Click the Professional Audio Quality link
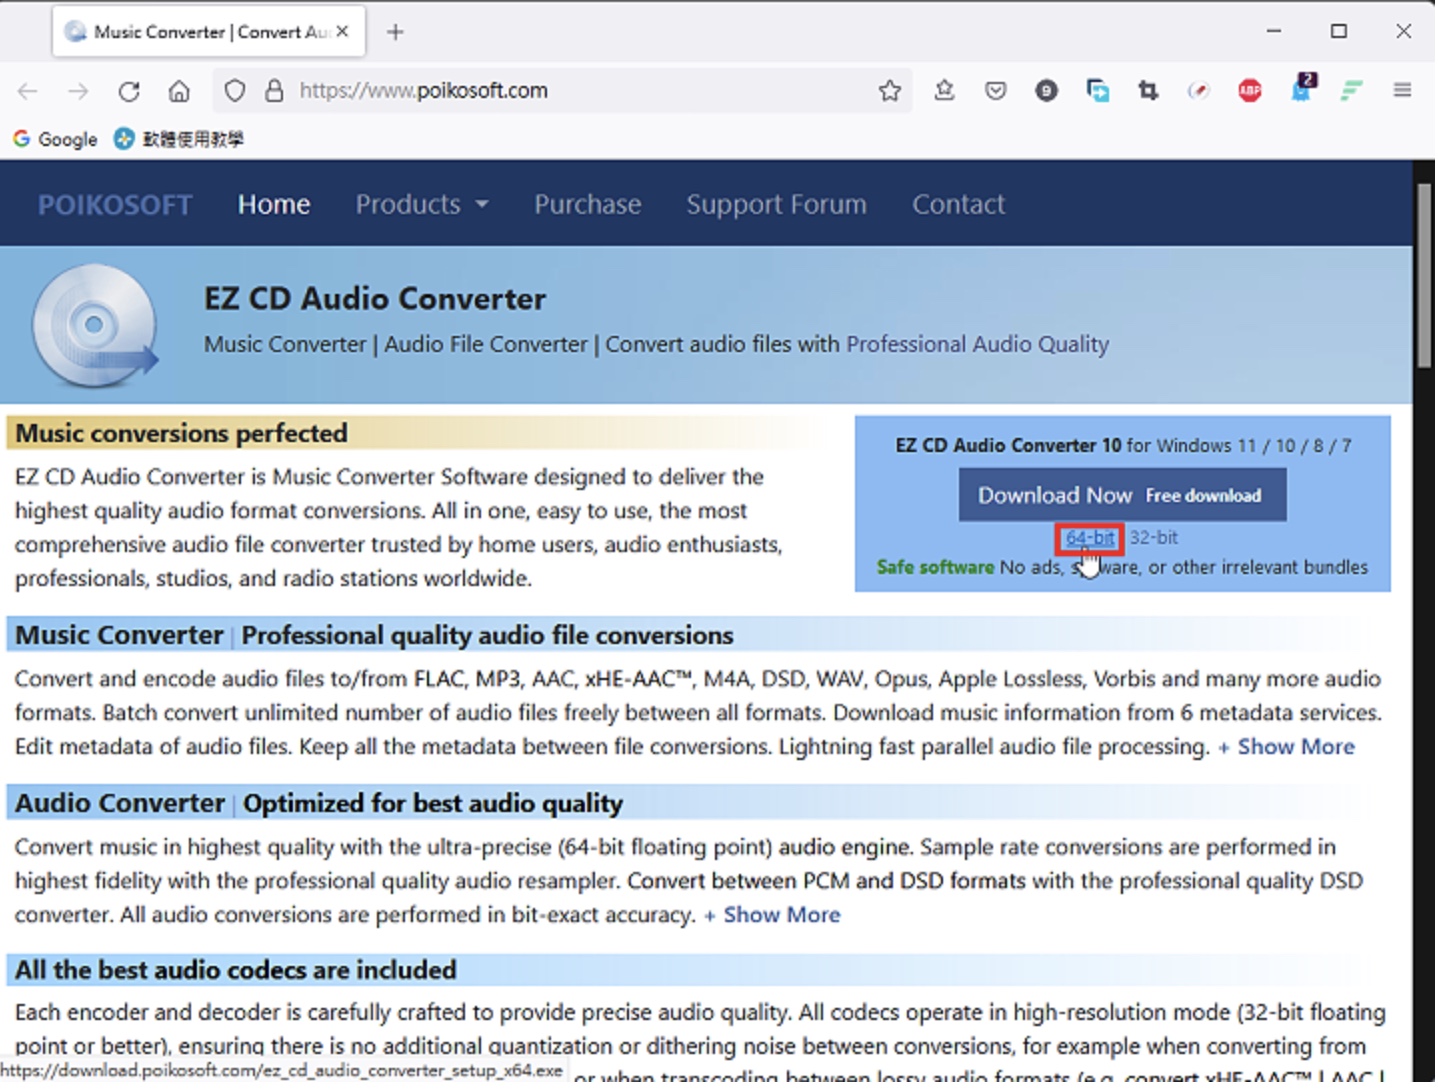The width and height of the screenshot is (1438, 1090). click(x=978, y=345)
